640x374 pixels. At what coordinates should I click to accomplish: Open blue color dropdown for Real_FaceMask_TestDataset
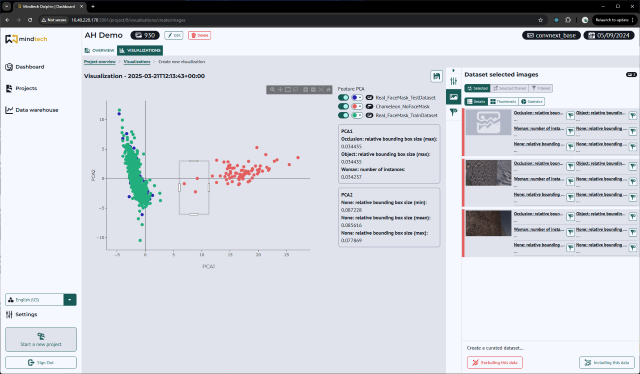(x=357, y=98)
